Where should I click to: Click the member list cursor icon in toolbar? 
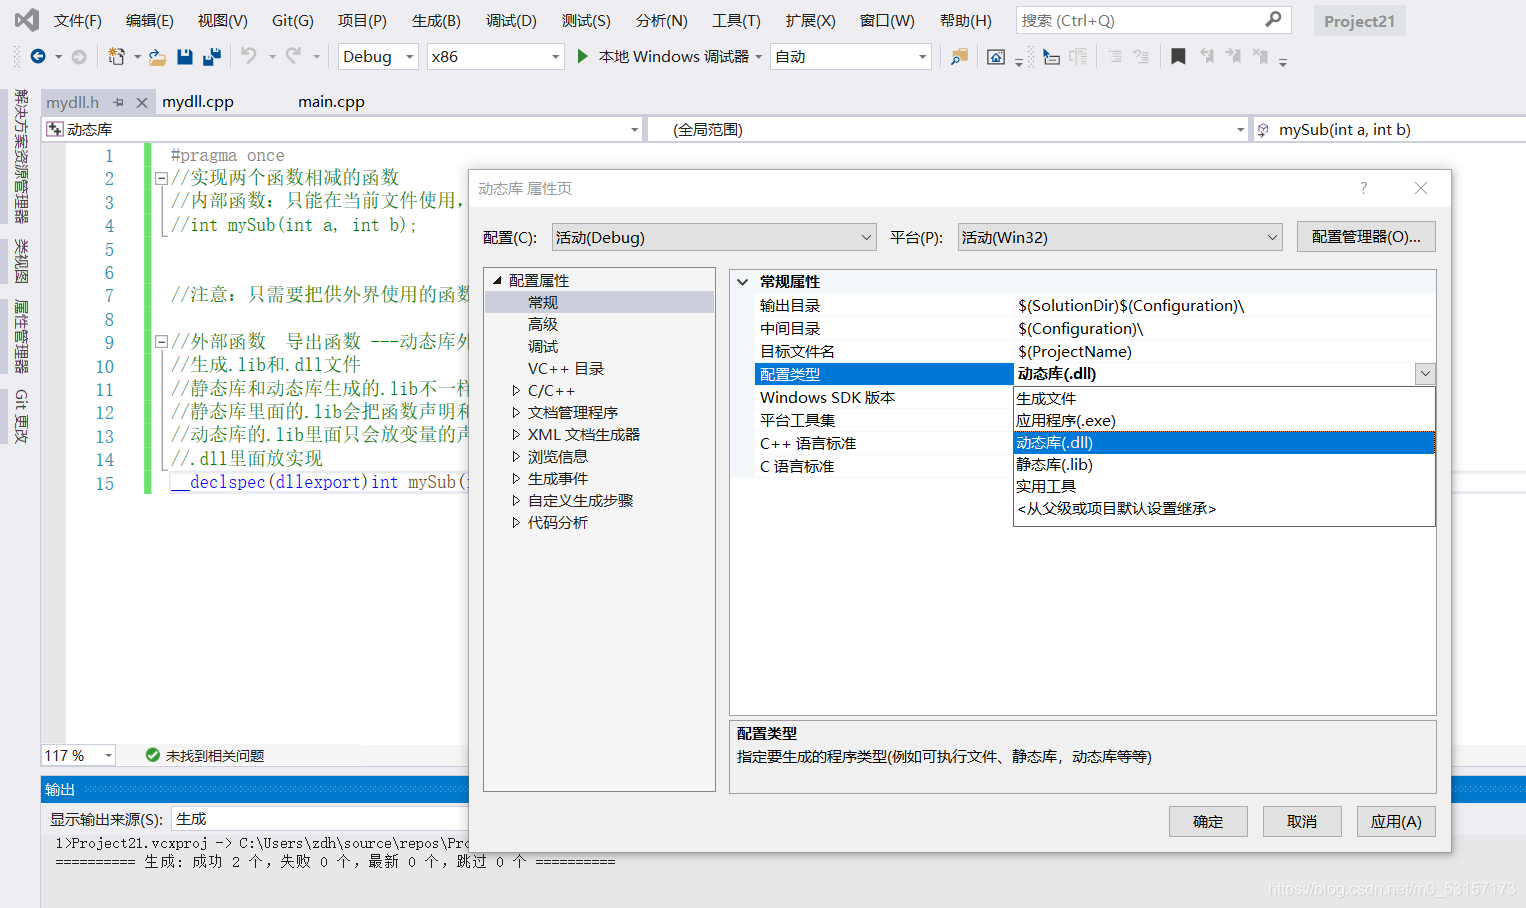coord(1051,57)
